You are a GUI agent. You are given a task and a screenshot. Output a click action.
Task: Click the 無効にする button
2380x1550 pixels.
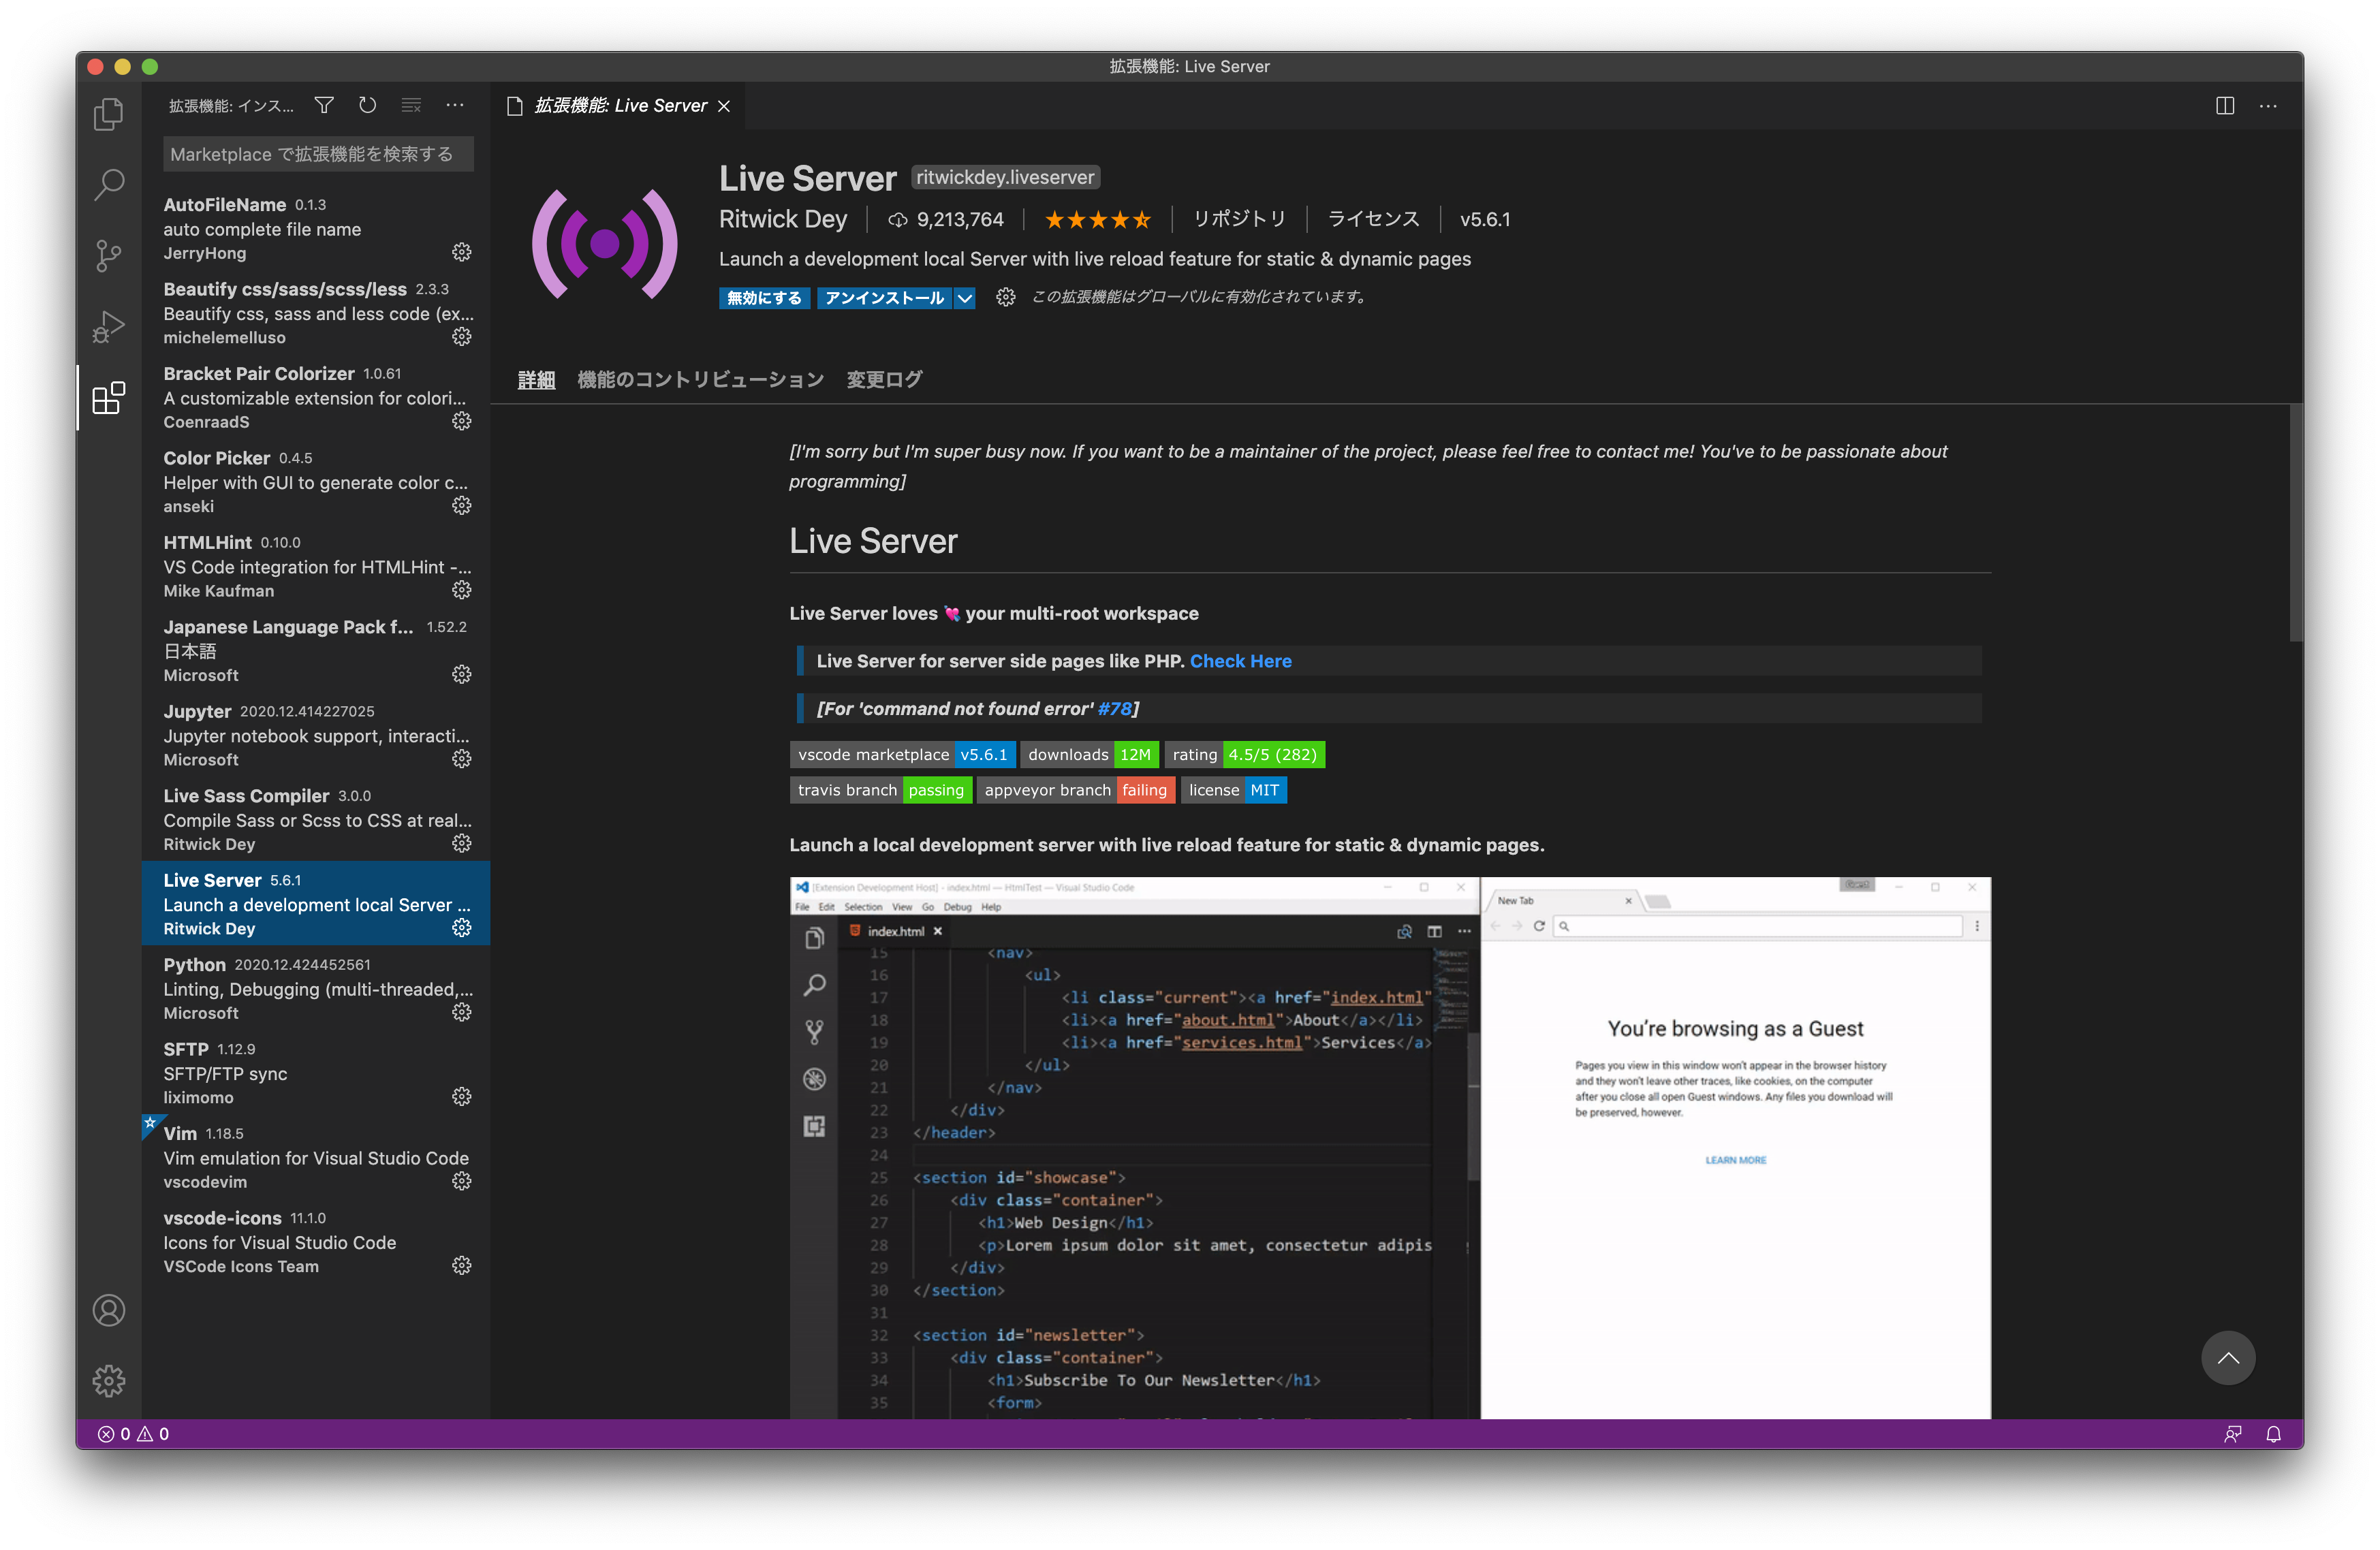(764, 298)
